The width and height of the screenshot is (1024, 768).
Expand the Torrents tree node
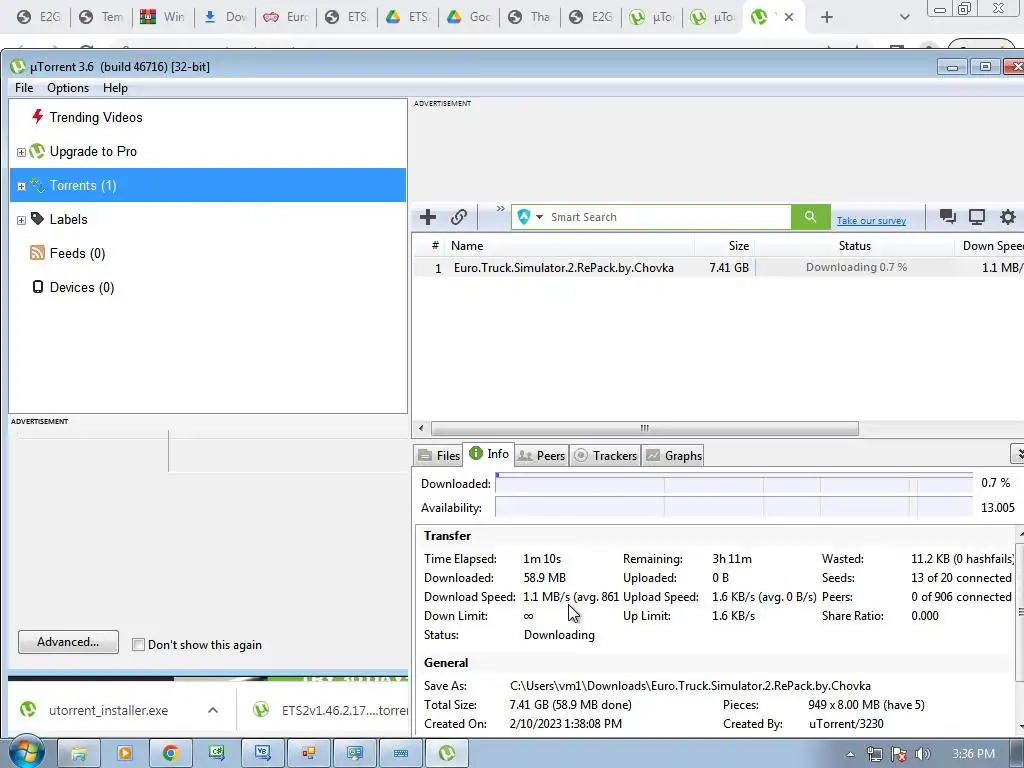click(x=21, y=186)
